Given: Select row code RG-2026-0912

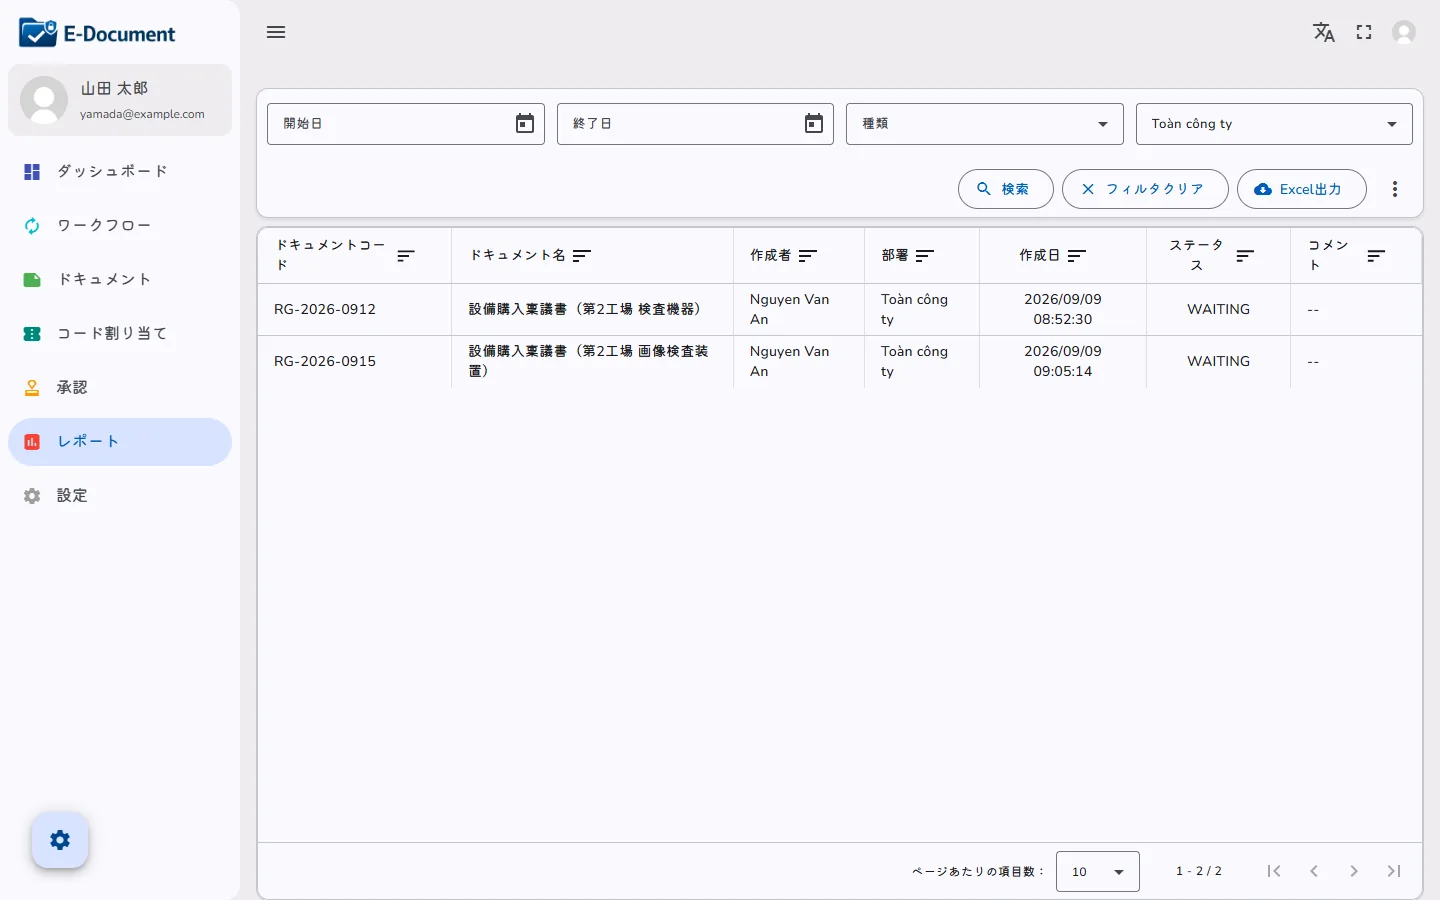Looking at the screenshot, I should (325, 309).
